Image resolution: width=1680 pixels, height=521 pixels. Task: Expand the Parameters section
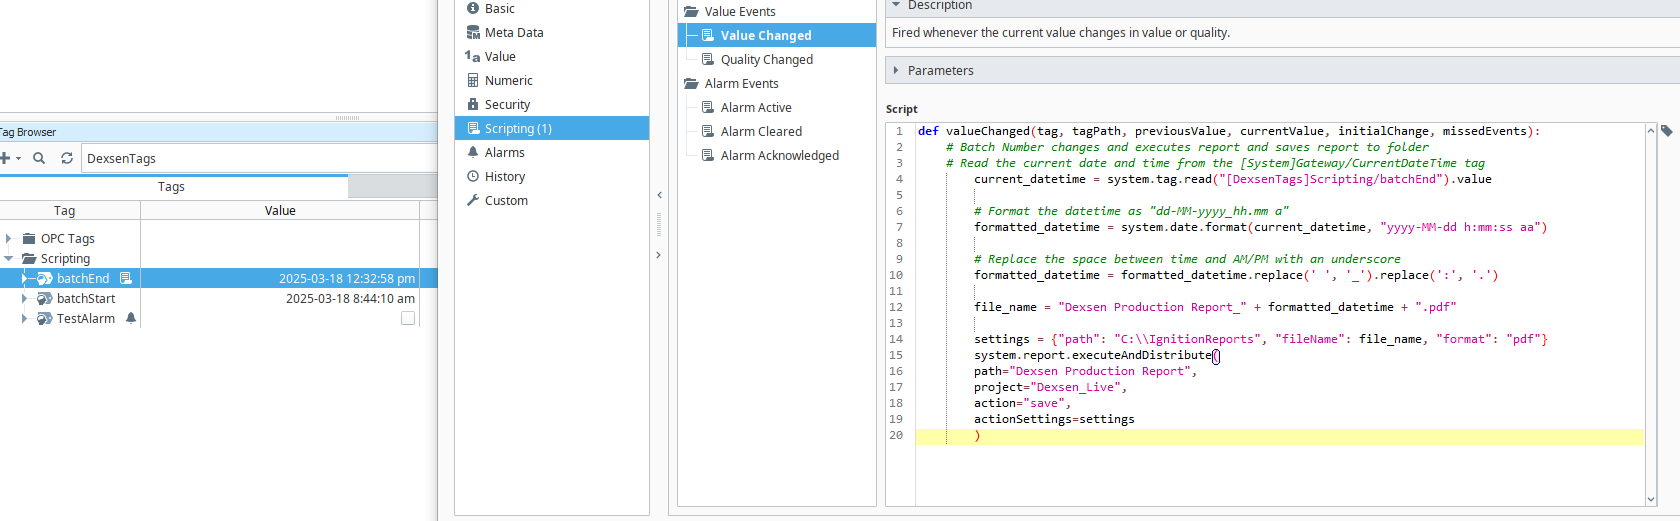895,71
